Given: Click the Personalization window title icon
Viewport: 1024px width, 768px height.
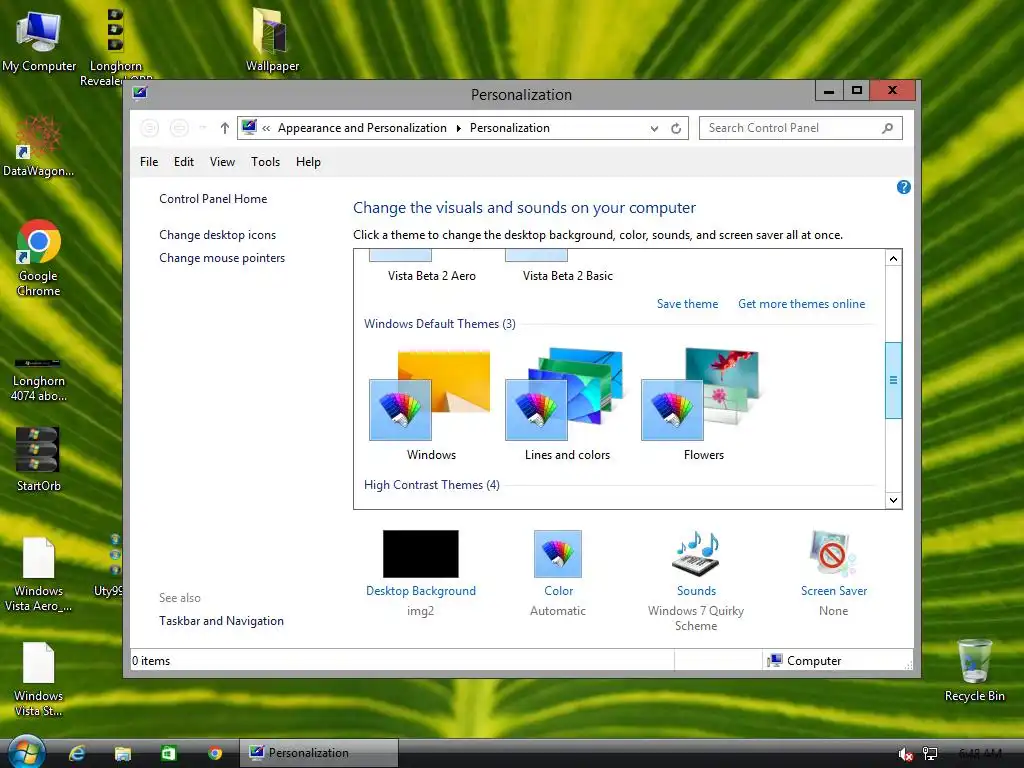Looking at the screenshot, I should tap(140, 93).
